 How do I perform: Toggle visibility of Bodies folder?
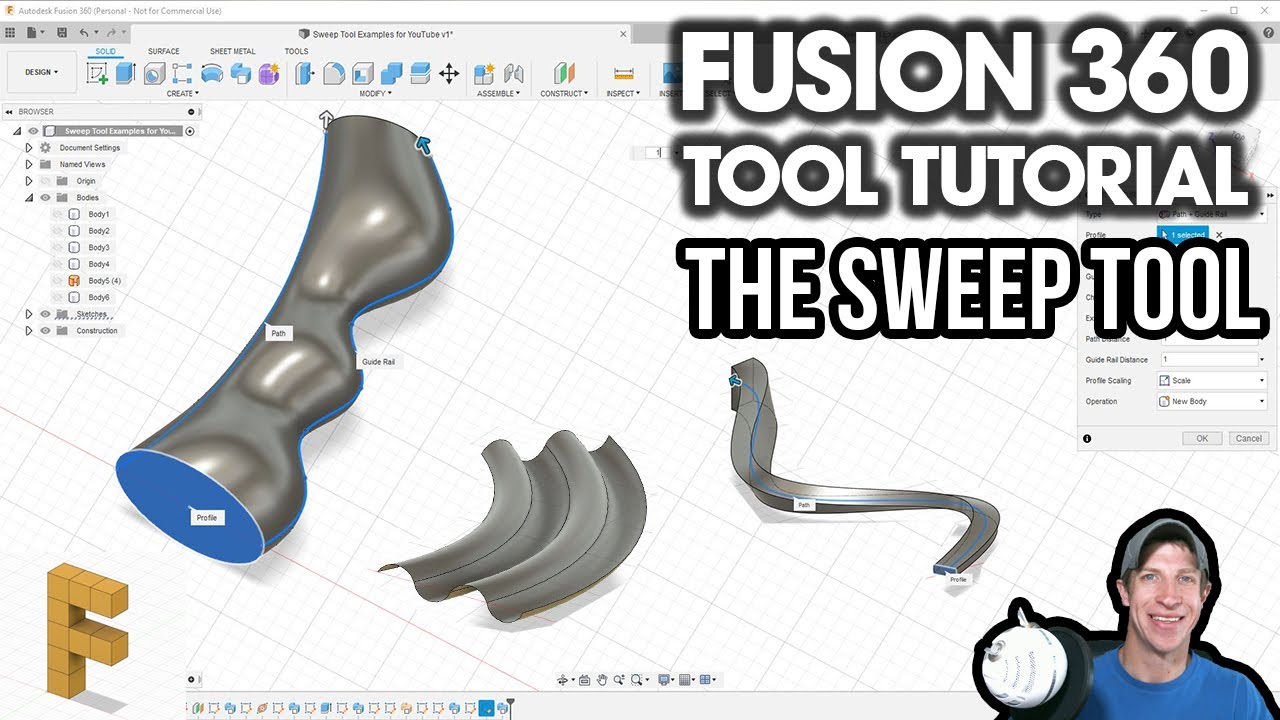point(46,198)
